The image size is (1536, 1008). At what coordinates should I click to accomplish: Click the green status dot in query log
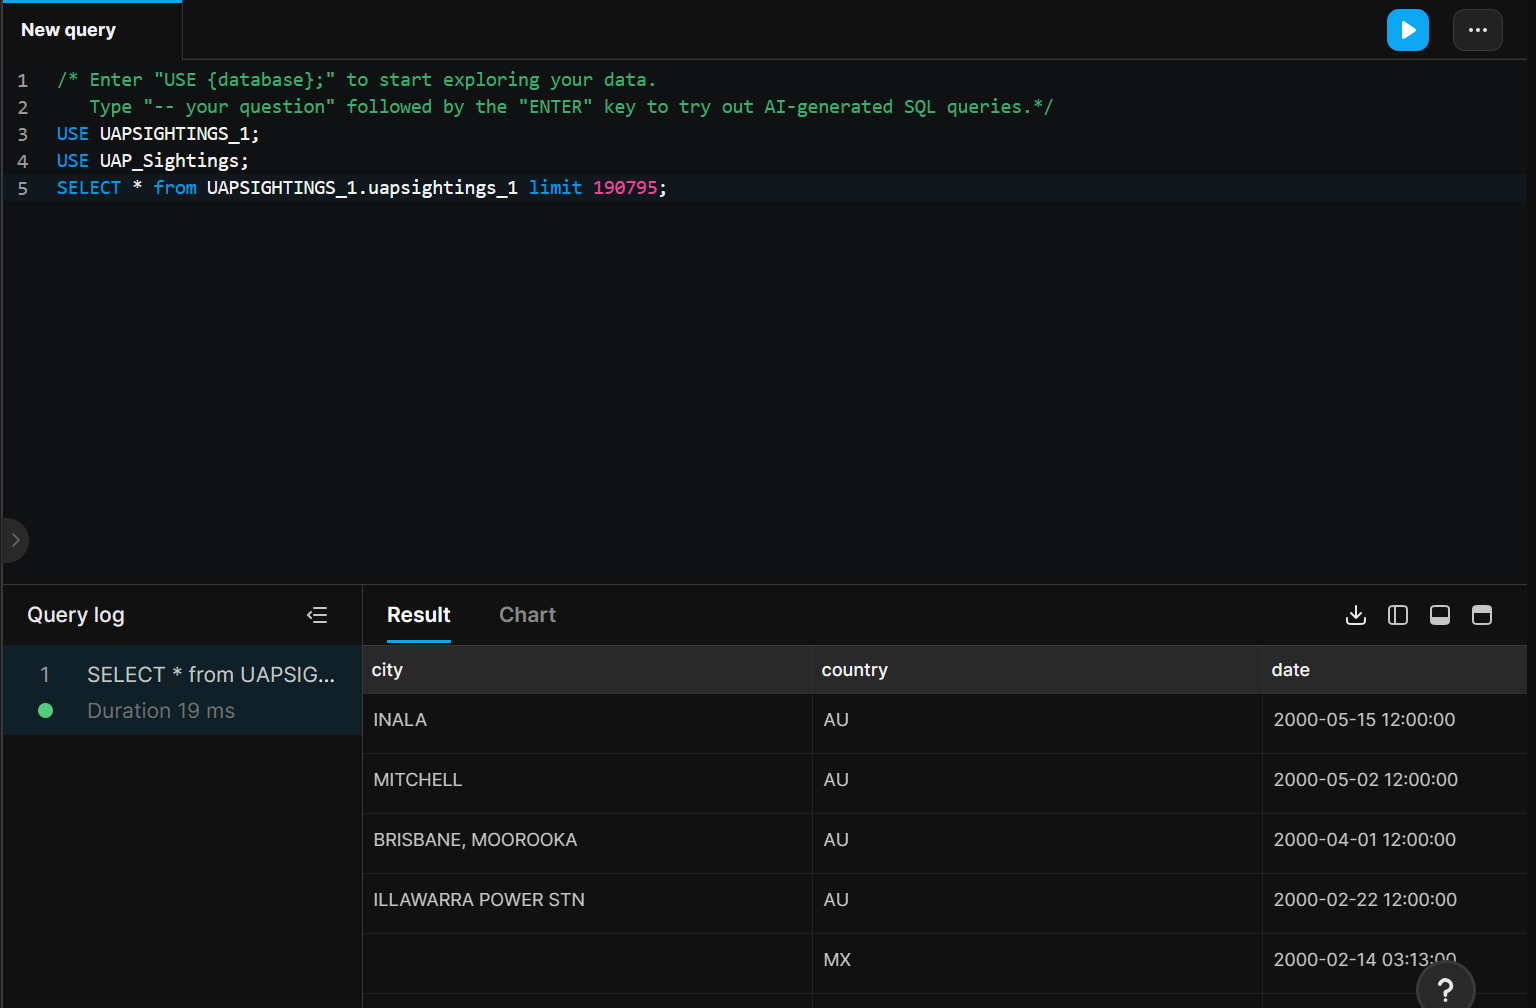click(x=45, y=711)
